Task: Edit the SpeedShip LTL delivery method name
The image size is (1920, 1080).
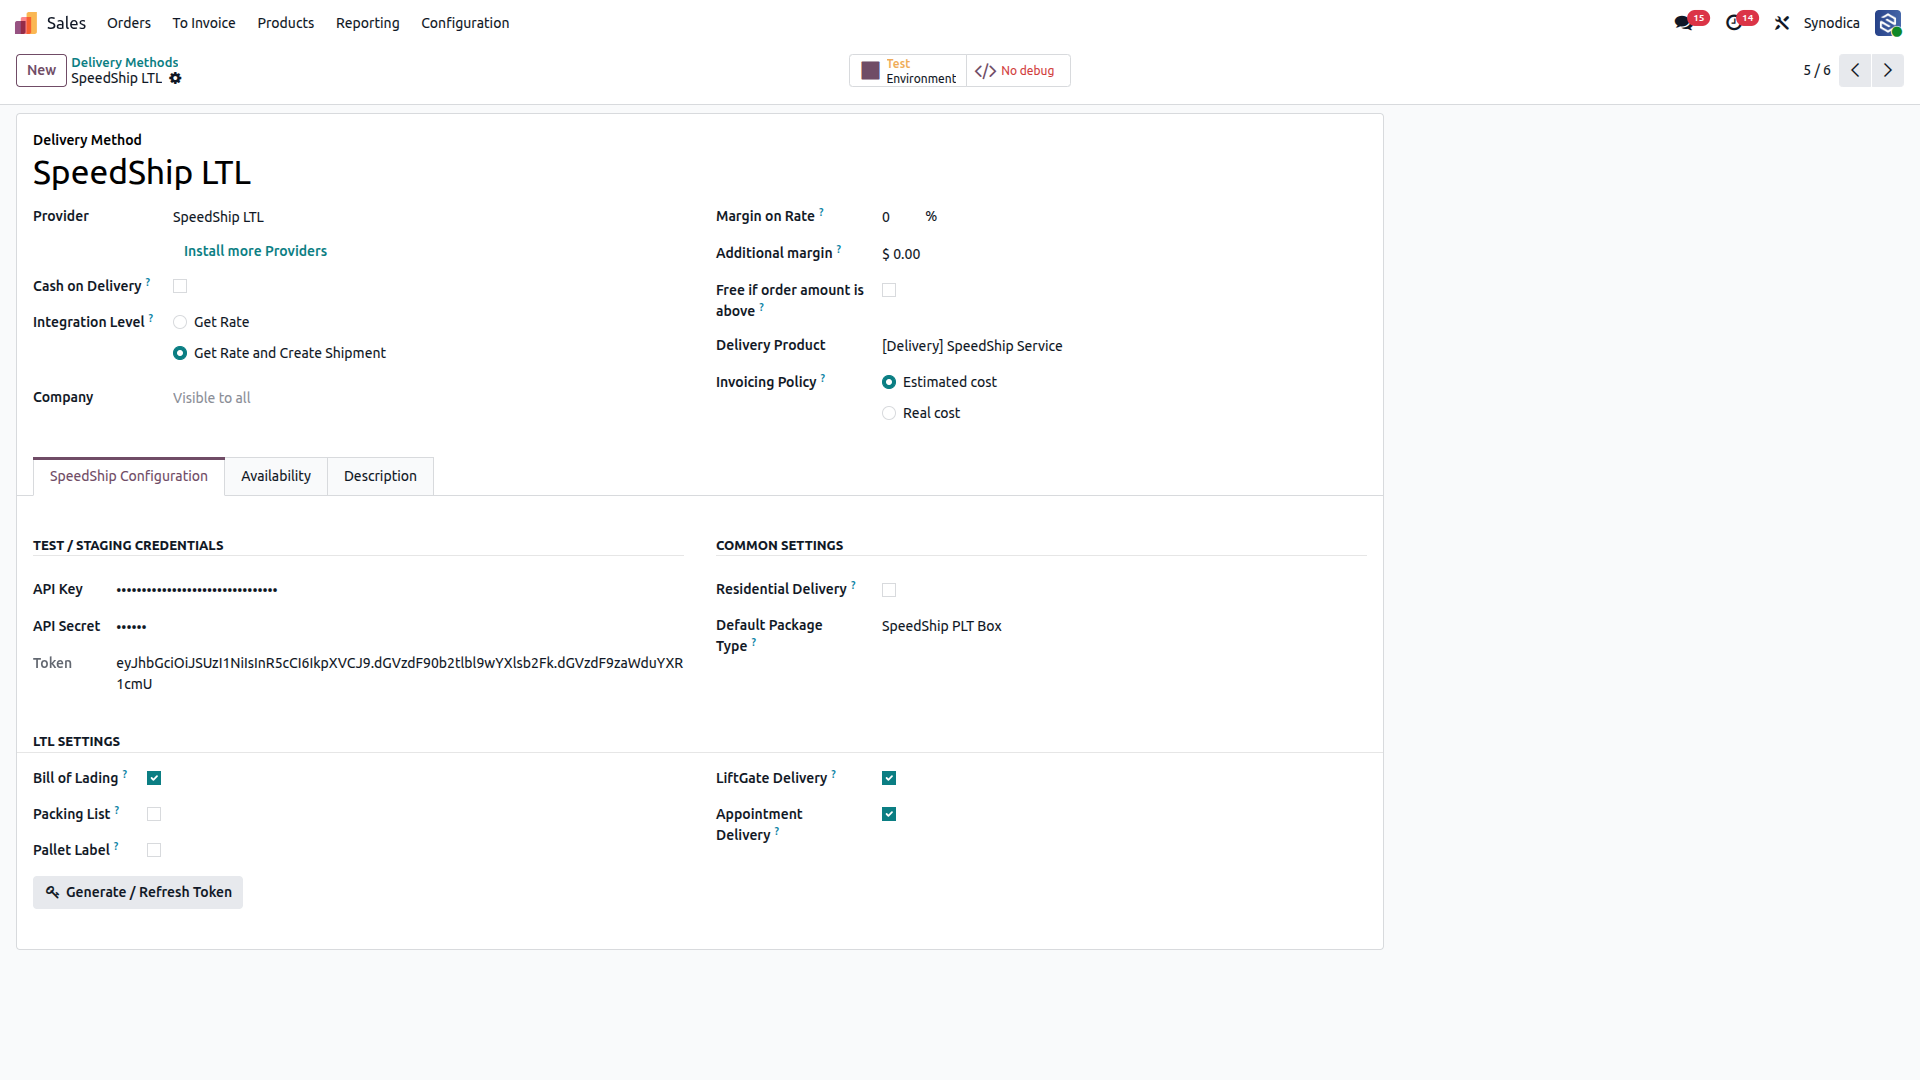Action: (142, 173)
